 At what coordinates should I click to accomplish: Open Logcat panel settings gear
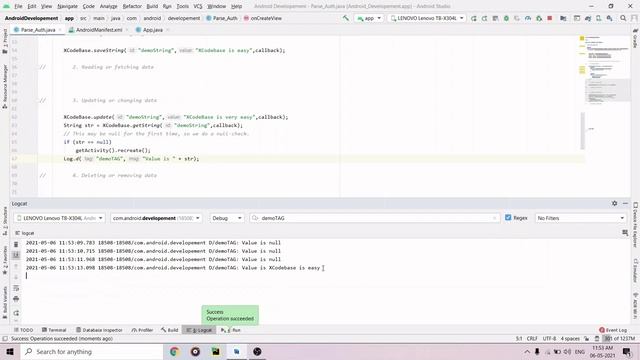[614, 203]
